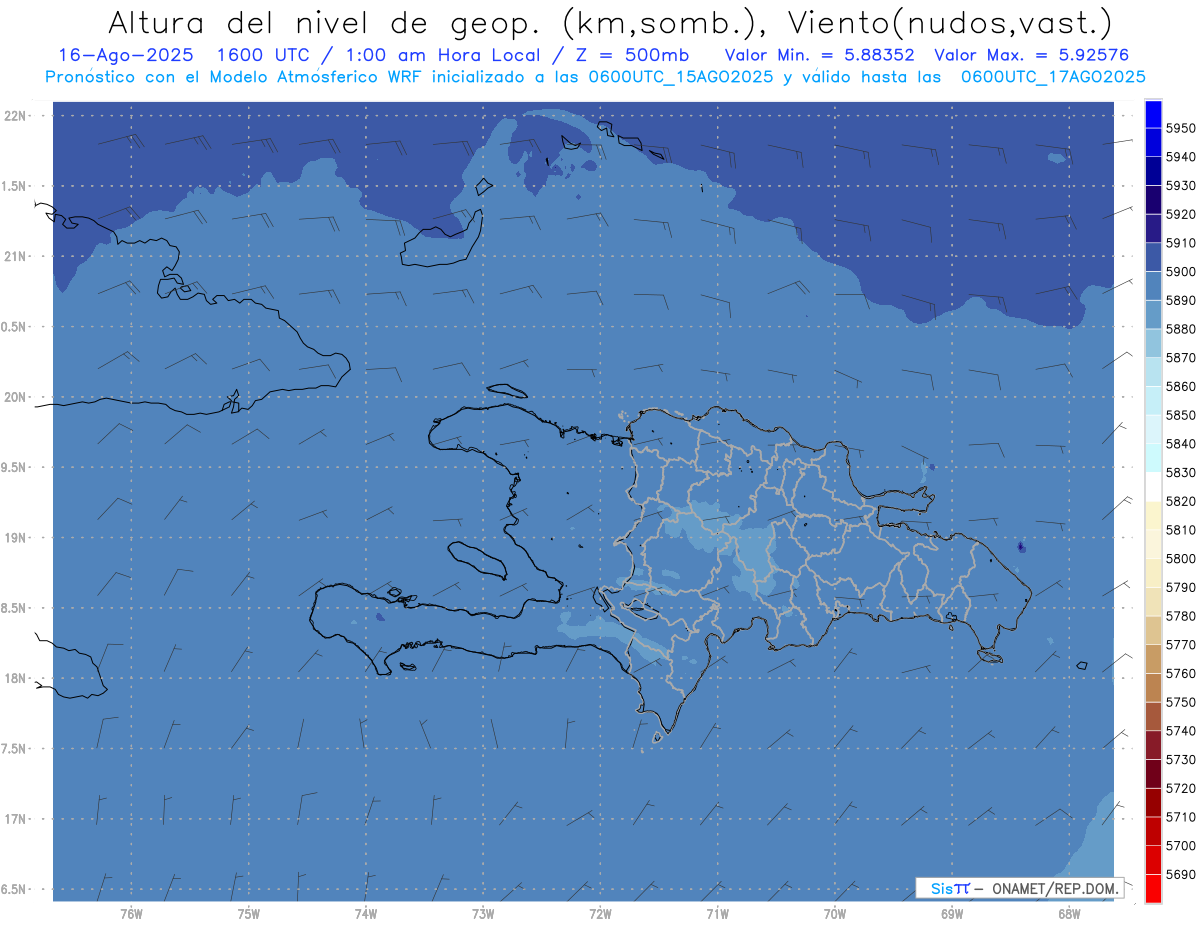
Task: Click the '73W' longitude label
Action: point(483,914)
